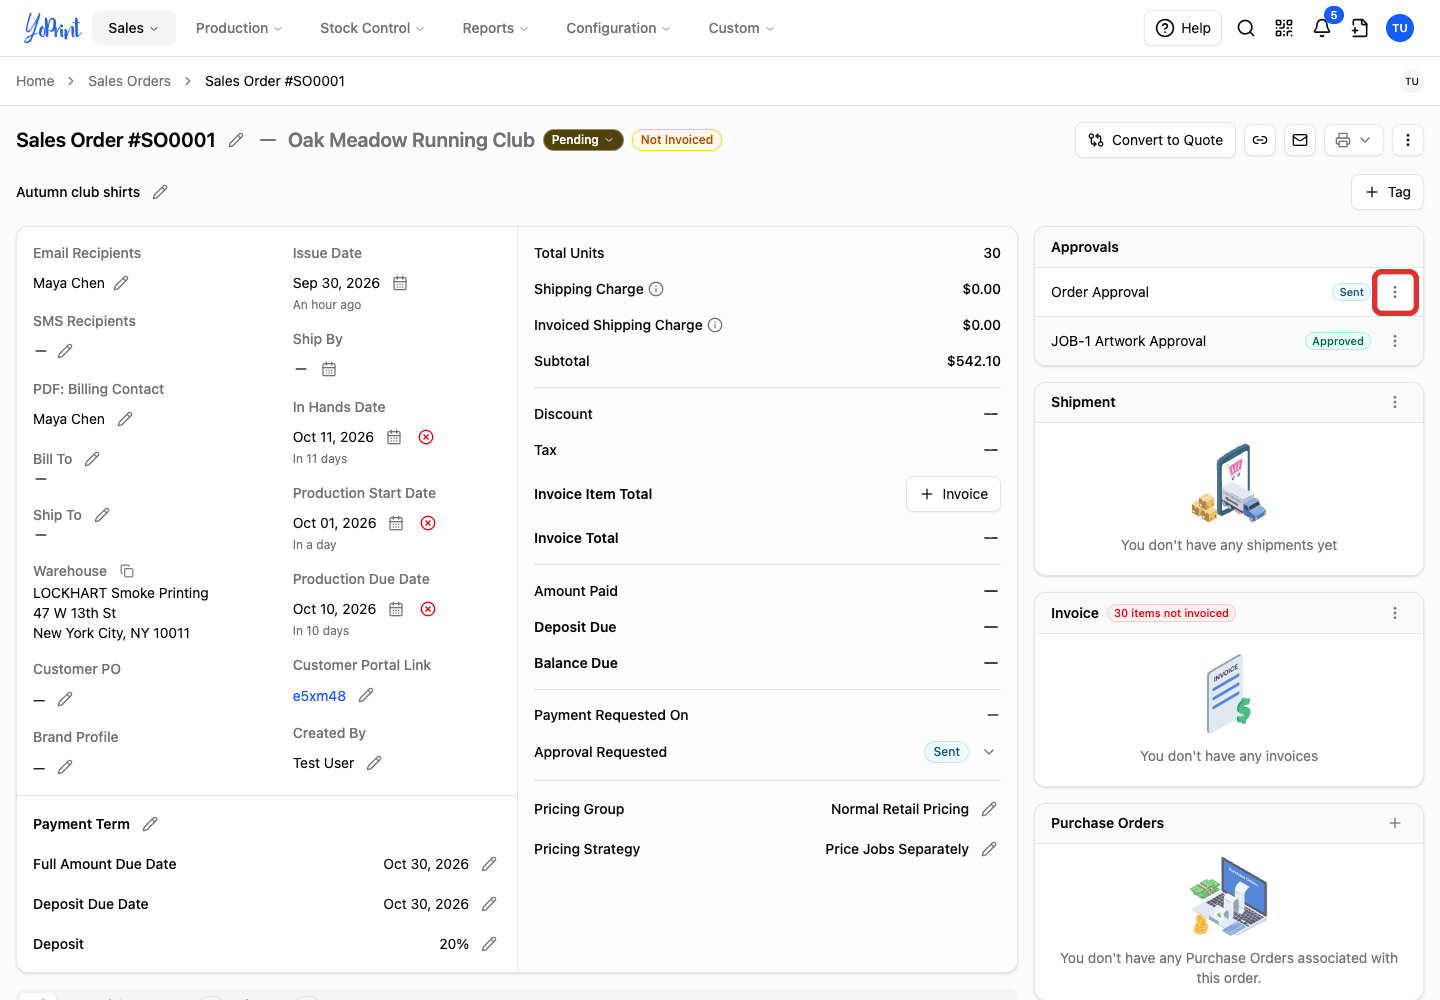Open the e5xm48 customer portal link
Viewport: 1440px width, 1000px height.
coord(319,696)
